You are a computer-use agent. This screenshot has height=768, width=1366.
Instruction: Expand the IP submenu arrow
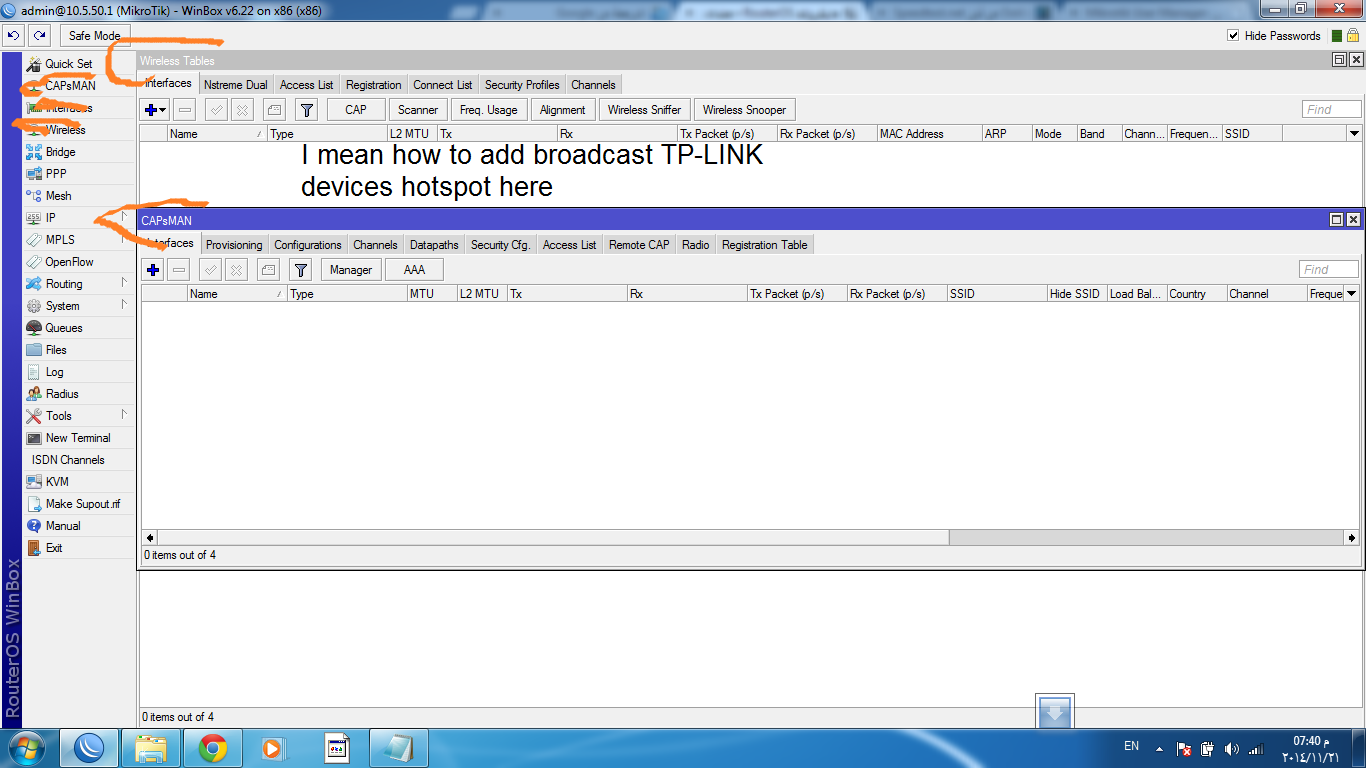[124, 217]
